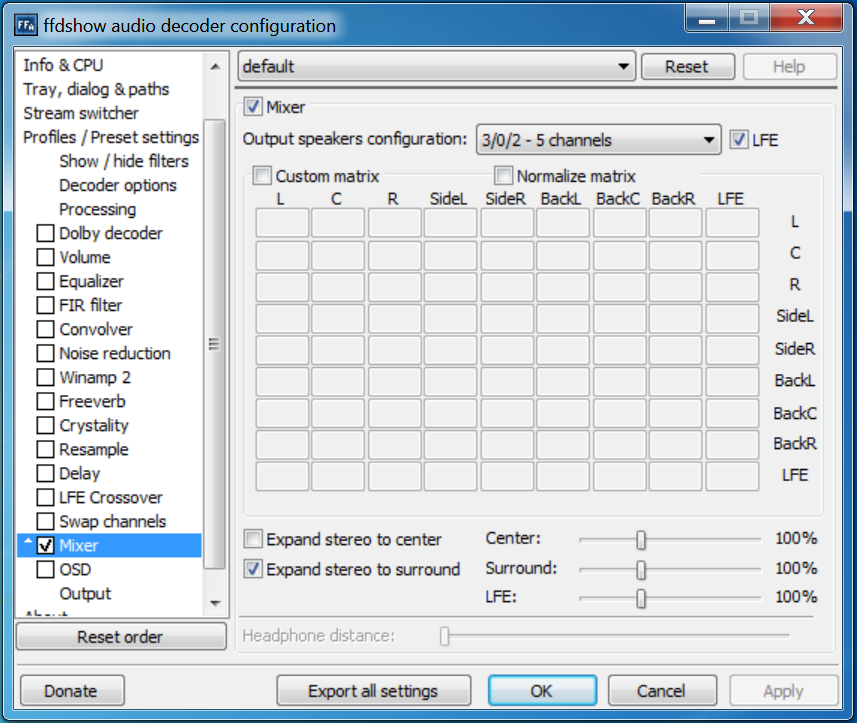
Task: Click the Export all settings button
Action: [x=373, y=691]
